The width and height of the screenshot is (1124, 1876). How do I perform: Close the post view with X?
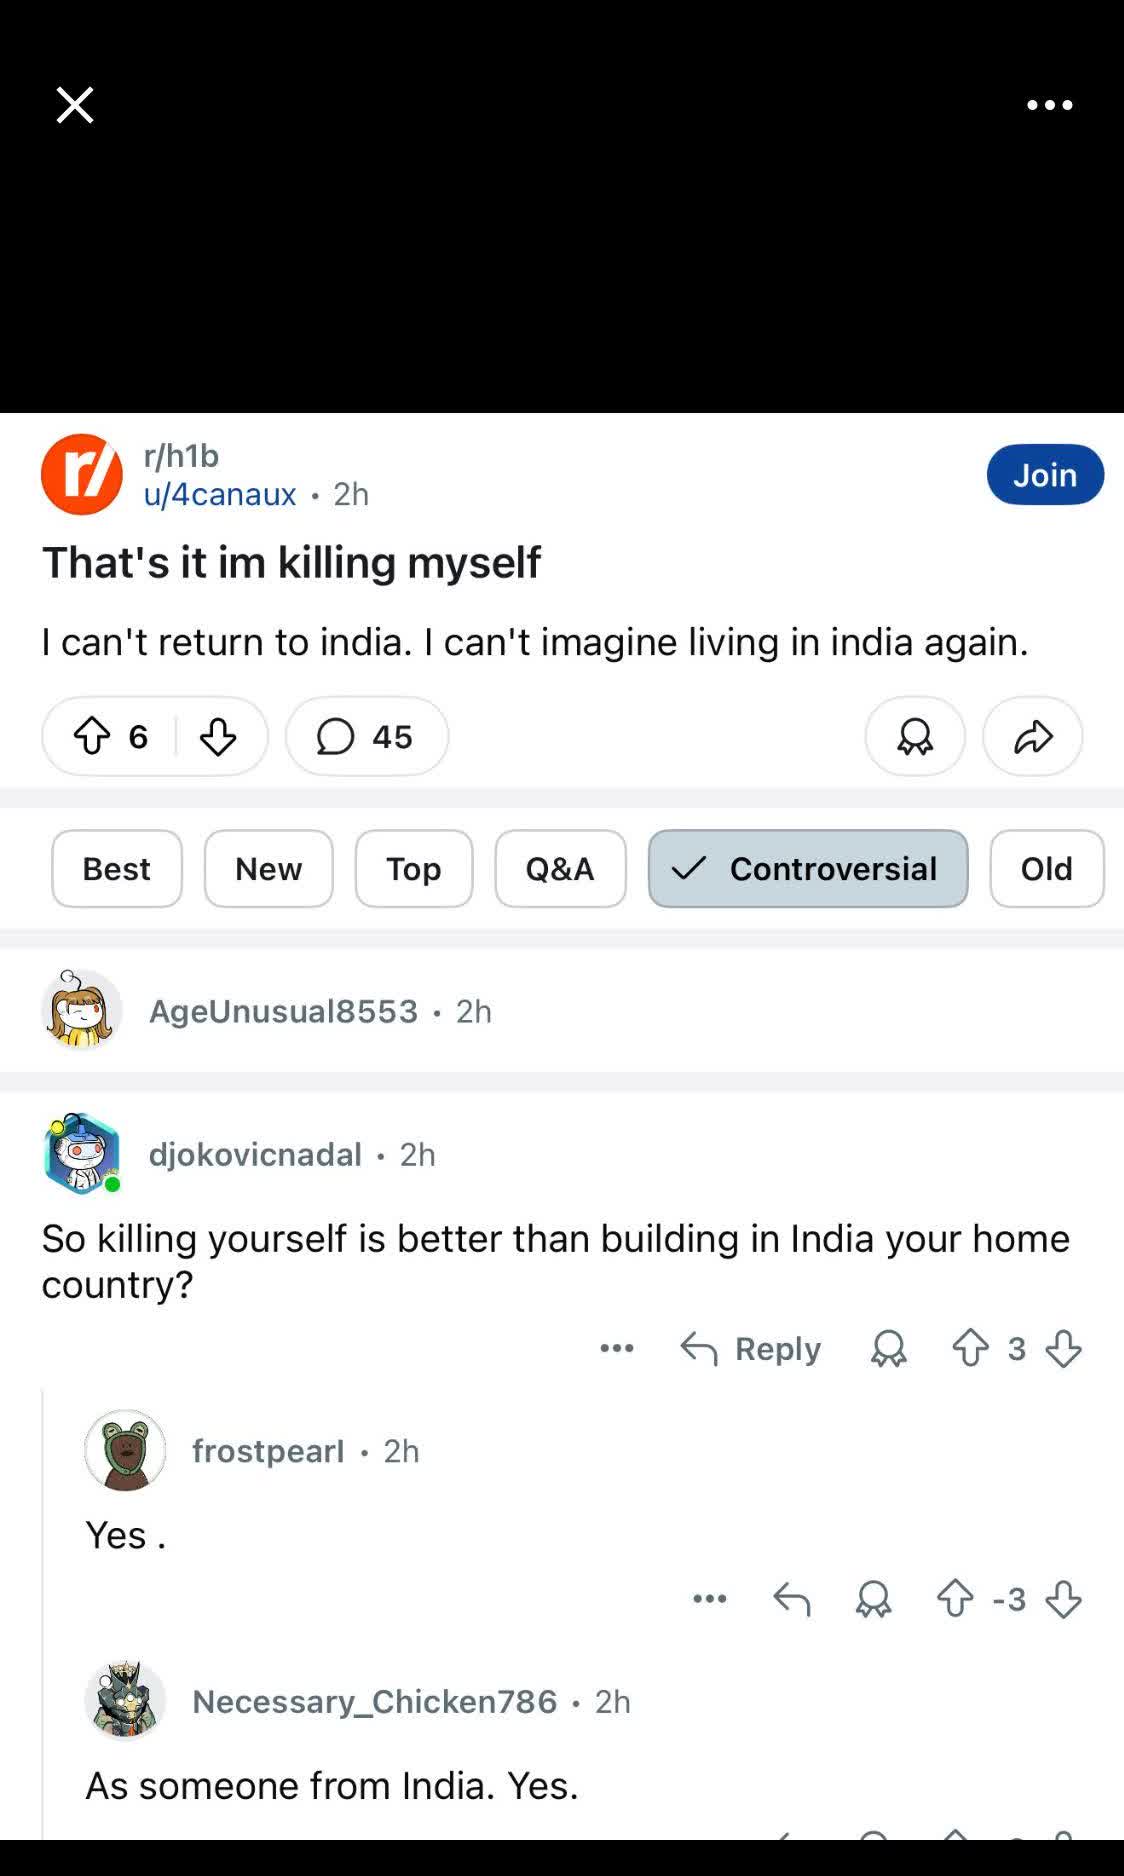tap(75, 104)
